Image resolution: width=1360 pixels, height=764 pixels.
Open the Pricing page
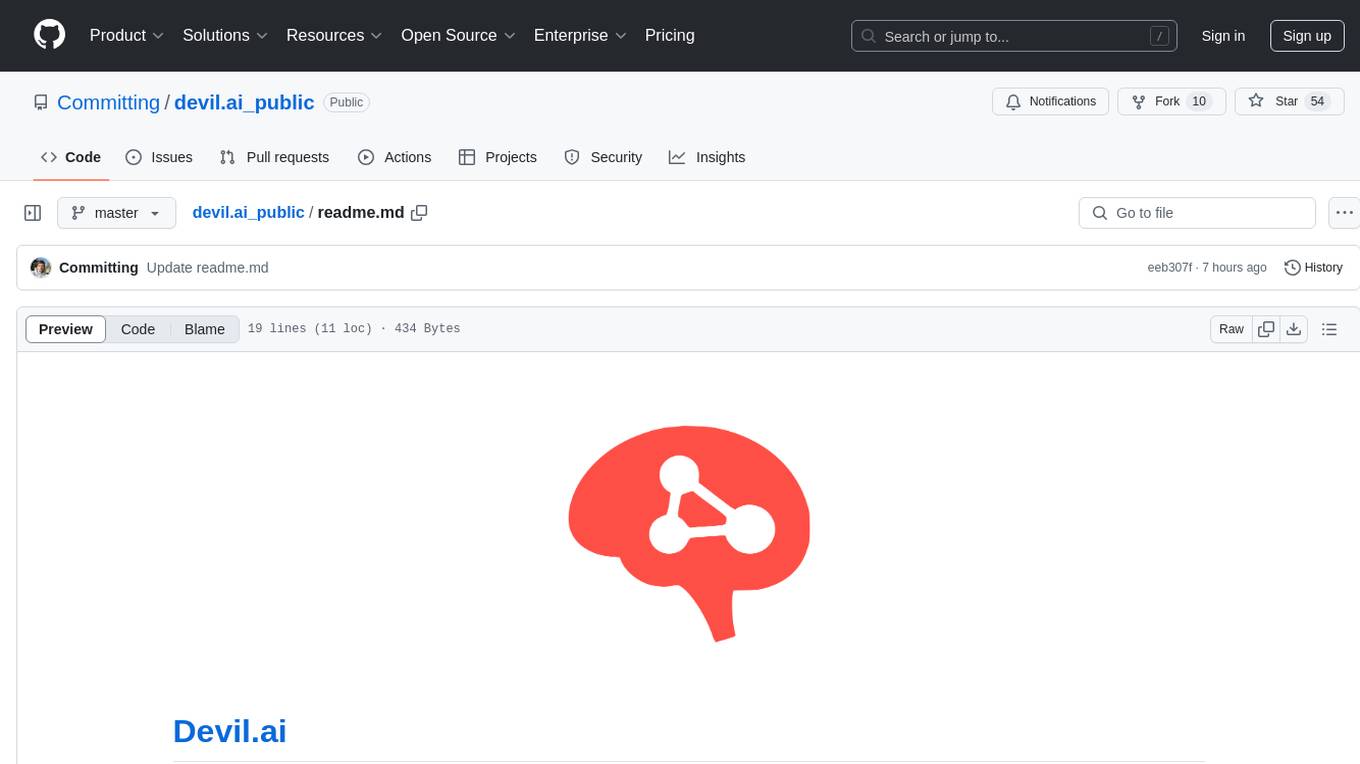(x=670, y=35)
